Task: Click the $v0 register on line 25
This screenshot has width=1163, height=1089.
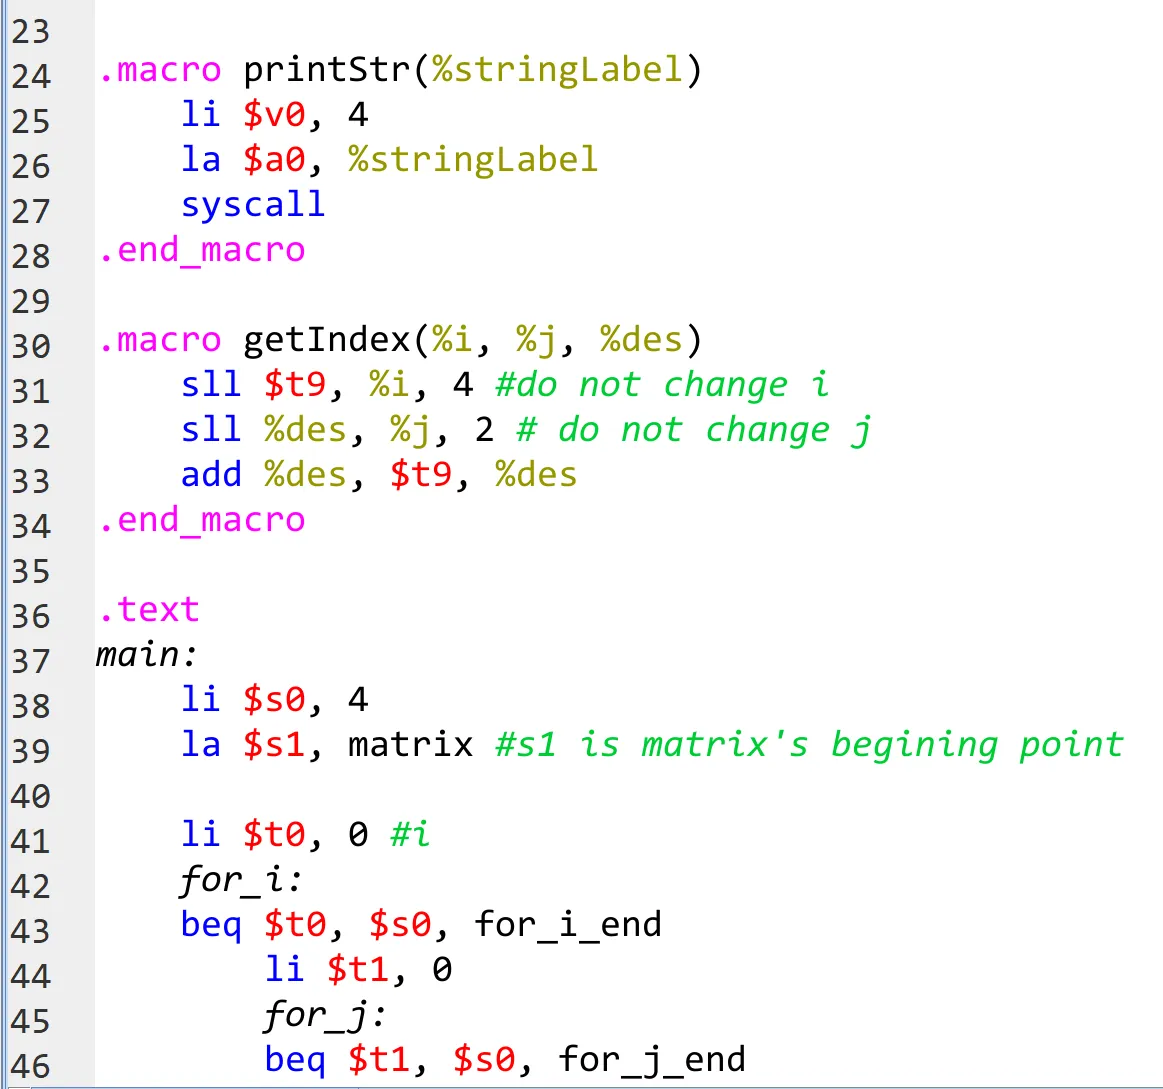Action: click(274, 116)
